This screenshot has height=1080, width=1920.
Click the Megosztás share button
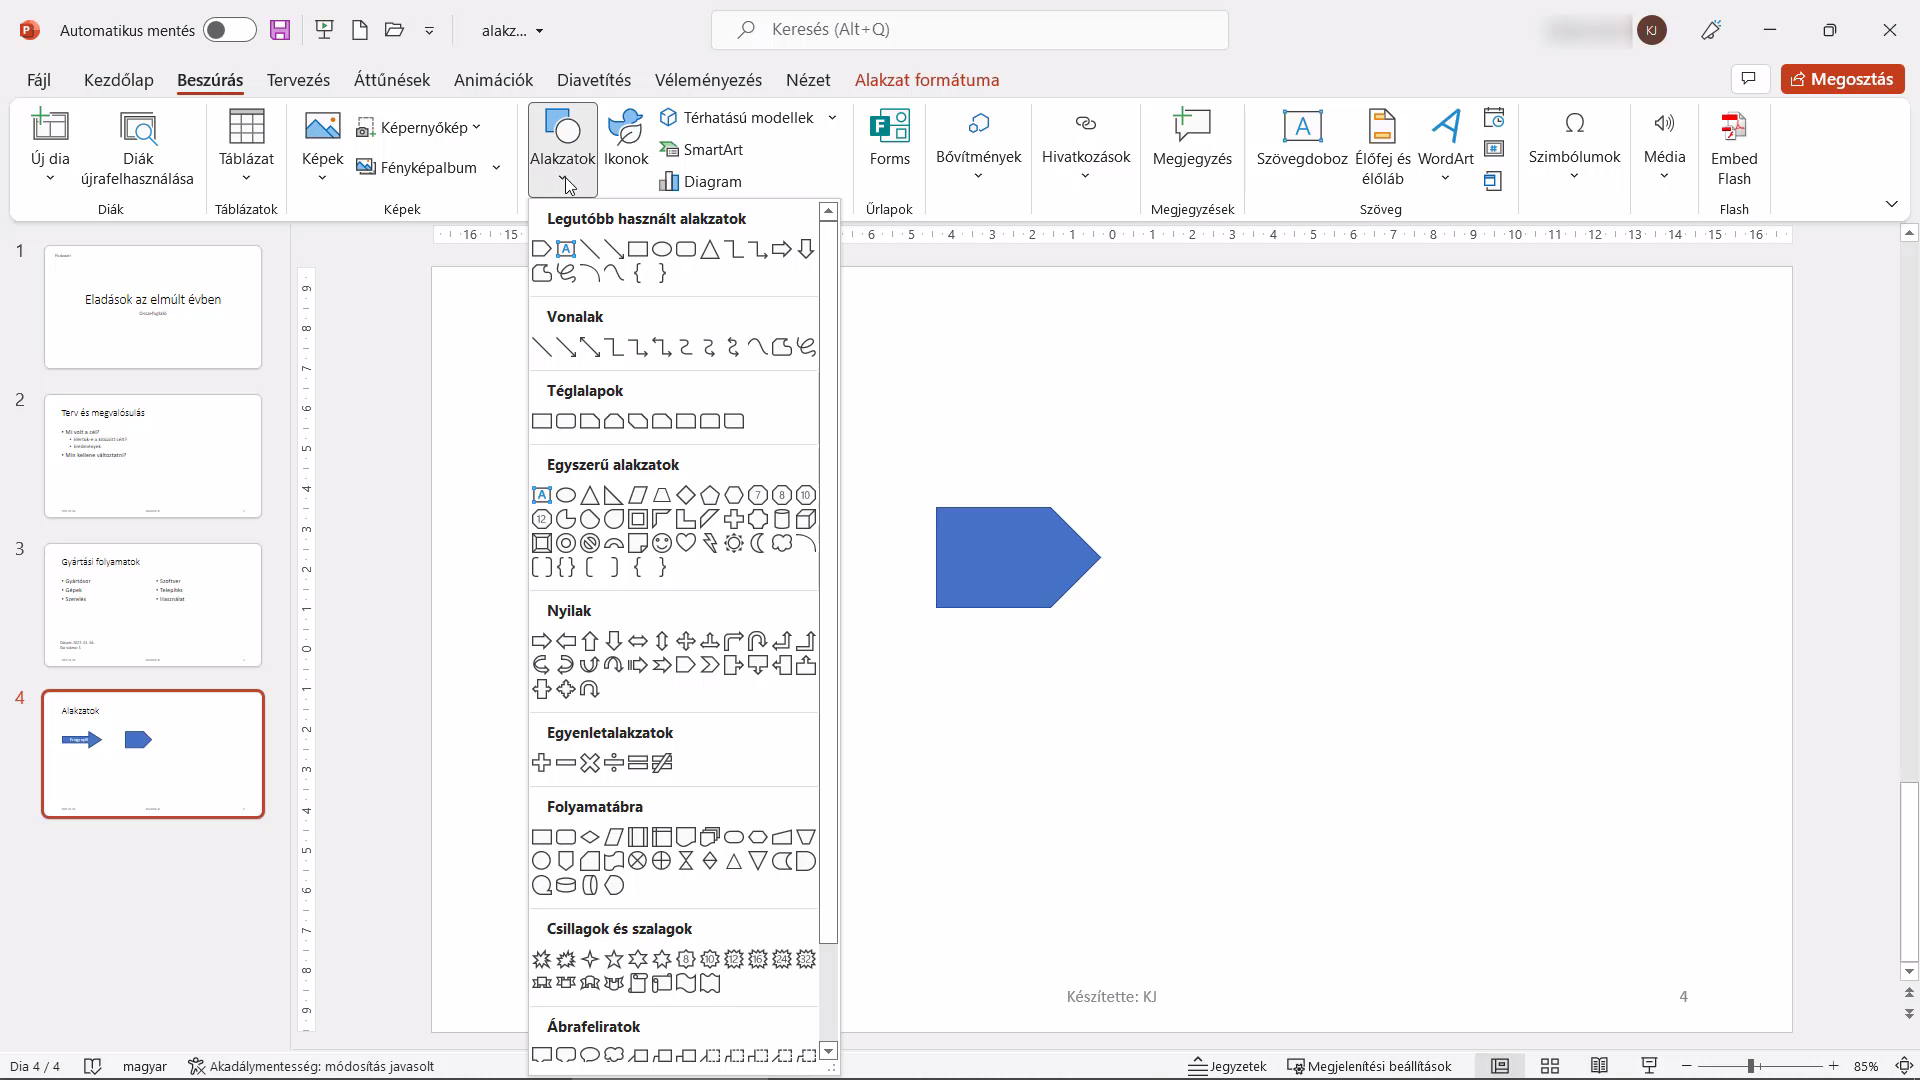point(1842,79)
